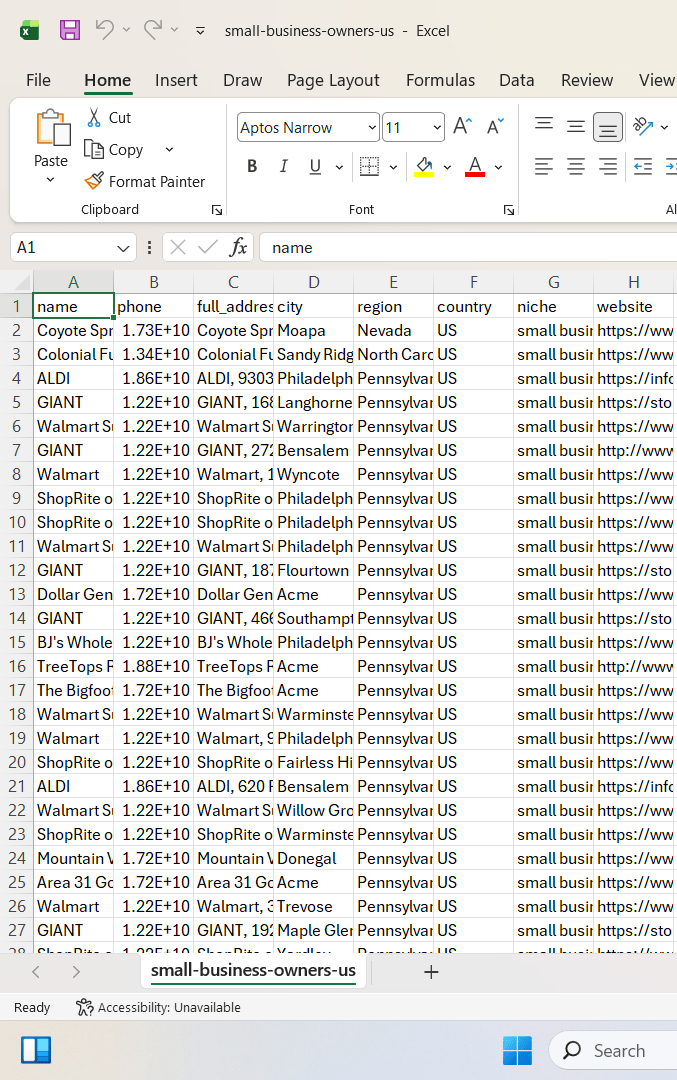Open the widgets icon on taskbar

pyautogui.click(x=37, y=1050)
